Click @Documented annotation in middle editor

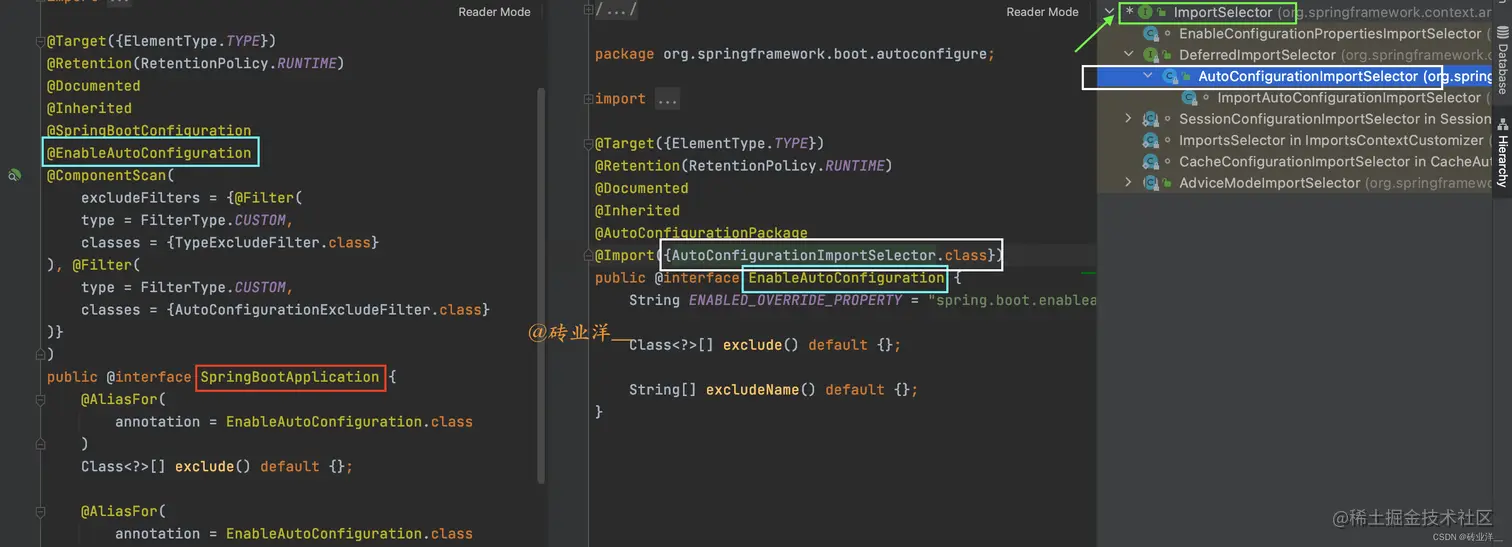[642, 188]
